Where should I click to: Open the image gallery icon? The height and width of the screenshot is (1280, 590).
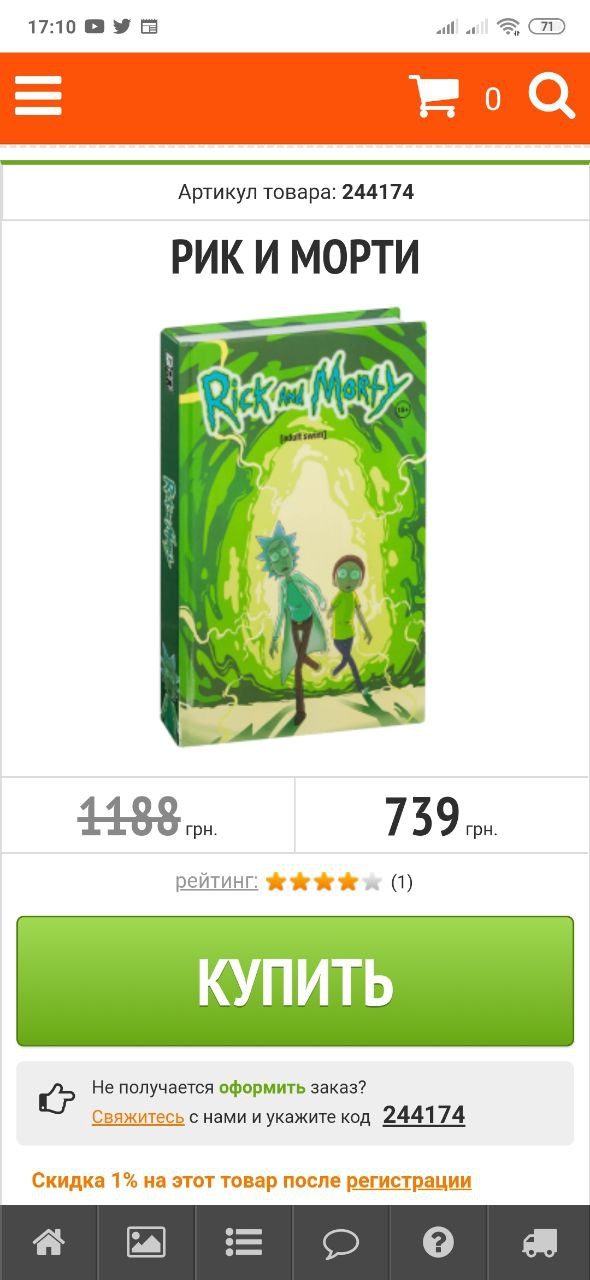[x=146, y=1242]
